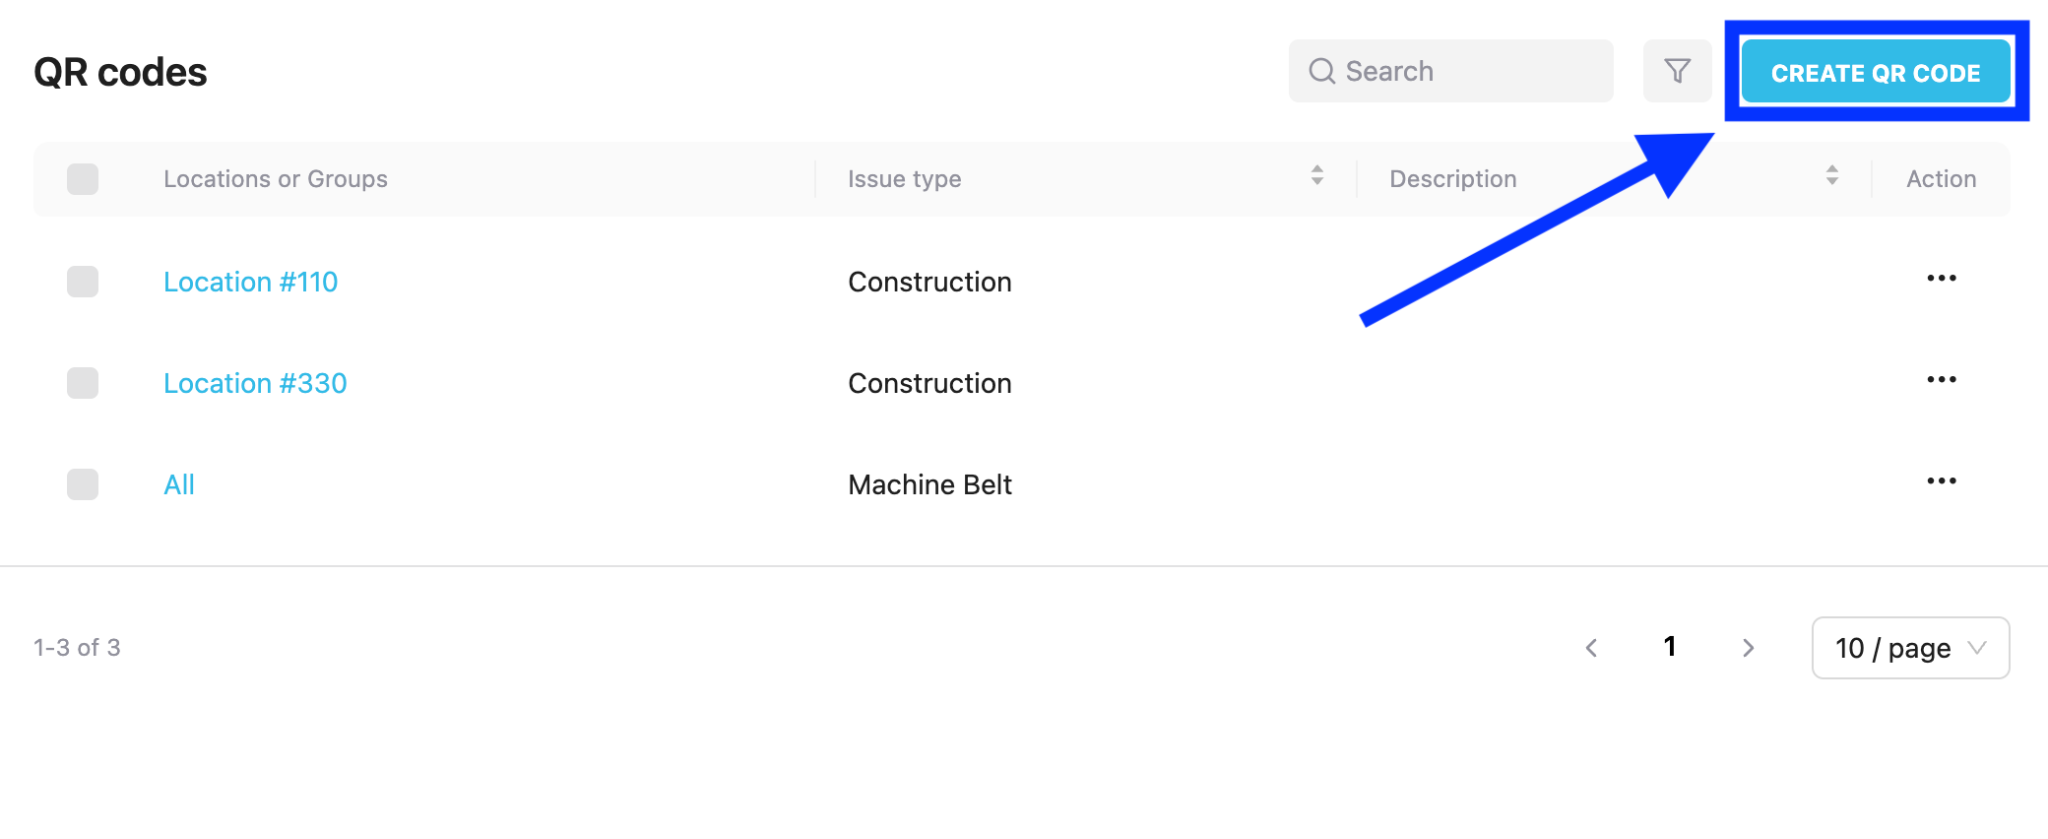Open the All locations link
The width and height of the screenshot is (2048, 839).
[179, 485]
